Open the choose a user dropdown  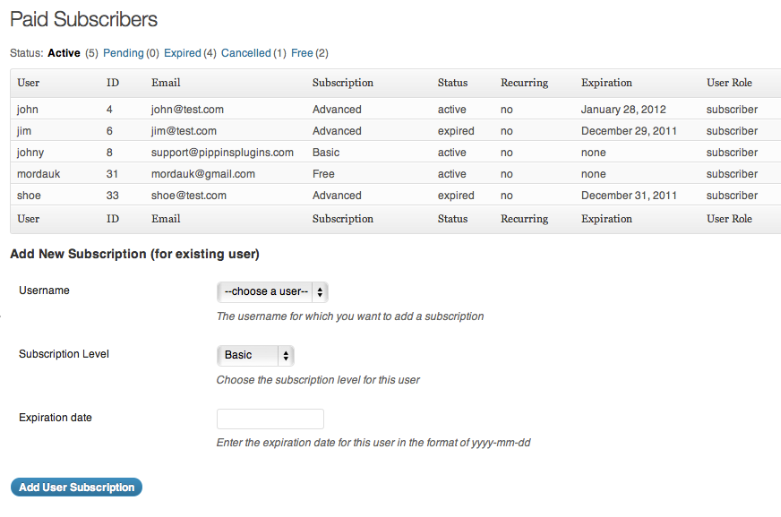pyautogui.click(x=272, y=292)
